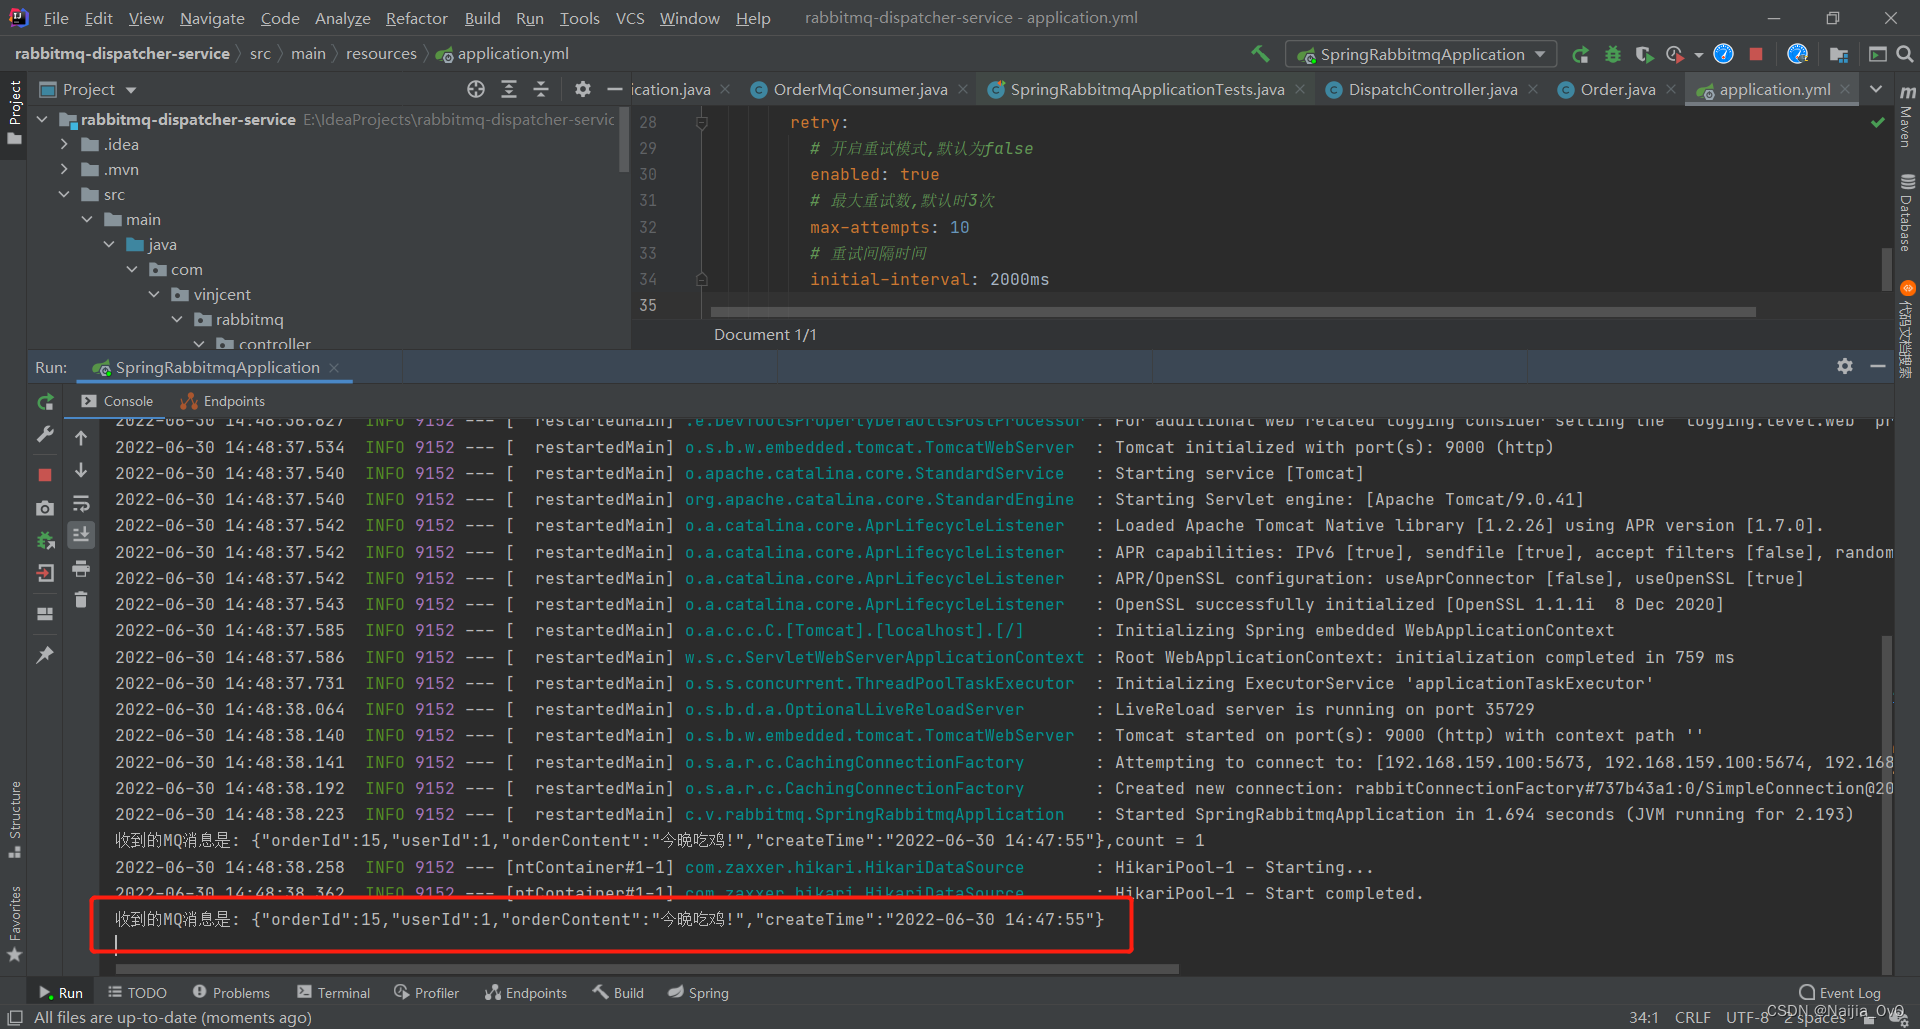Hide the Run tool window
Image resolution: width=1920 pixels, height=1029 pixels.
point(1878,367)
